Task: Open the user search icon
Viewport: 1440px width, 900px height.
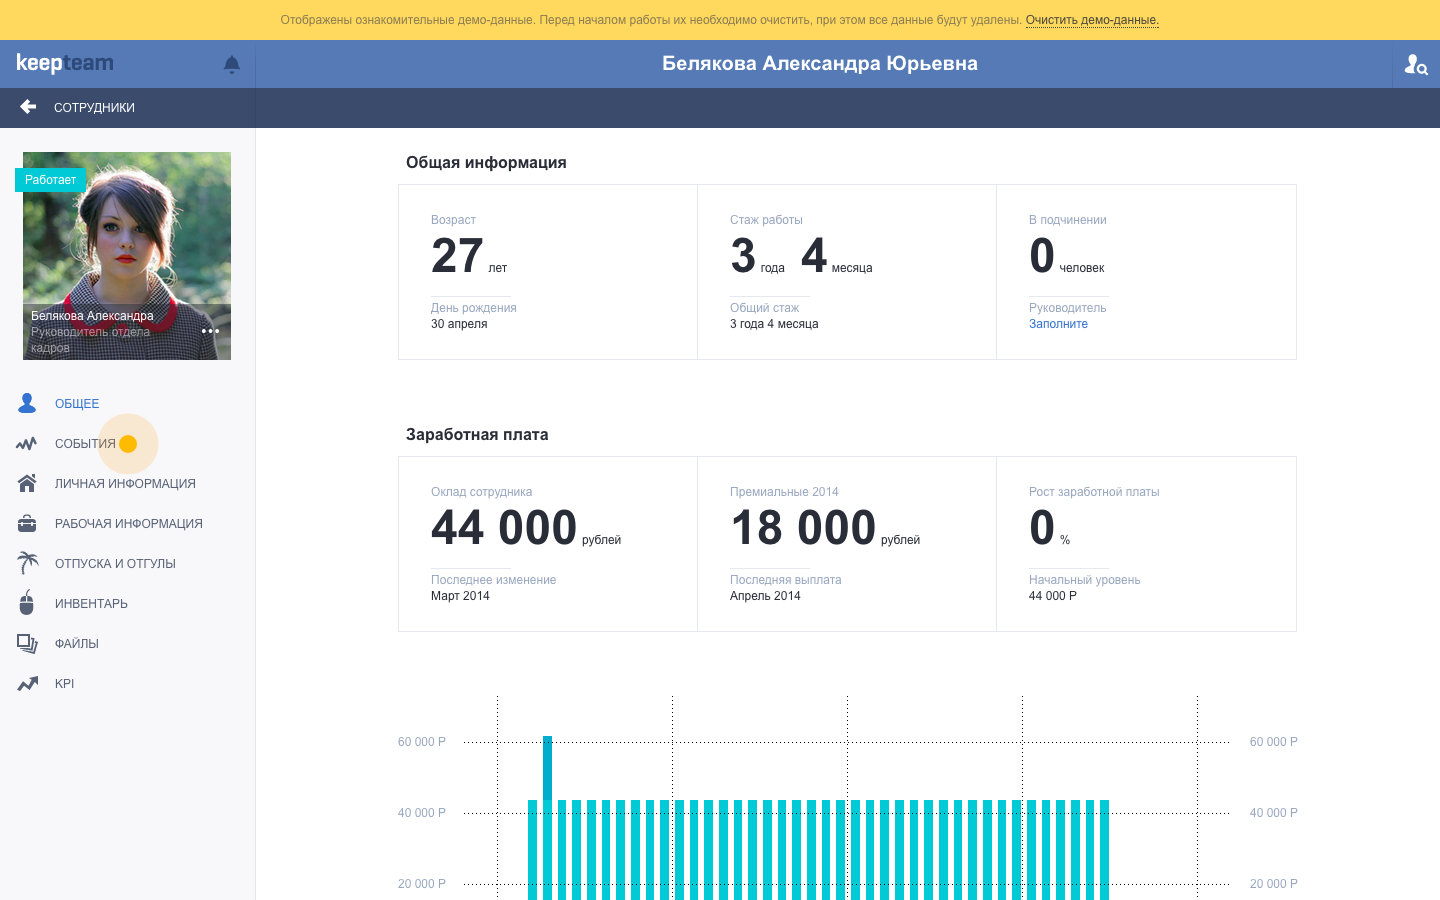Action: click(x=1415, y=64)
